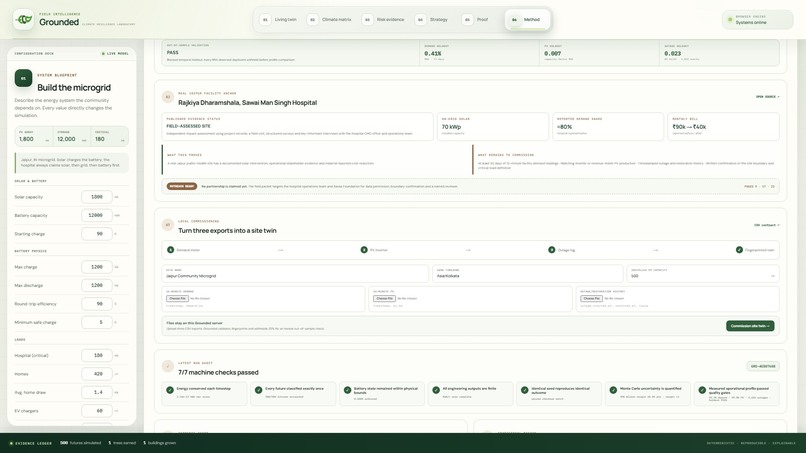806x453 pixels.
Task: Click Choose File under 15-minute demand
Action: pyautogui.click(x=177, y=298)
